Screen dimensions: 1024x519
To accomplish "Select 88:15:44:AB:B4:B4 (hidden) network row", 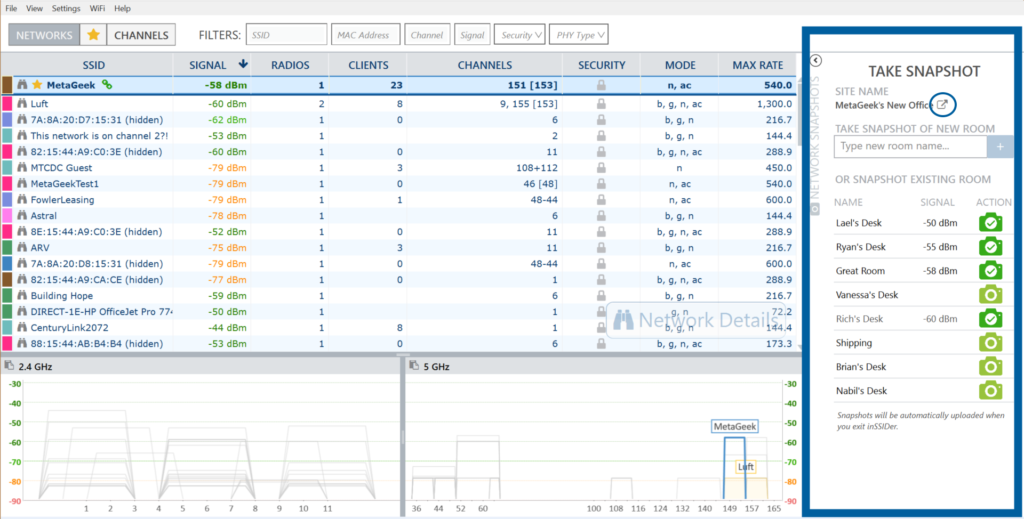I will [x=400, y=343].
